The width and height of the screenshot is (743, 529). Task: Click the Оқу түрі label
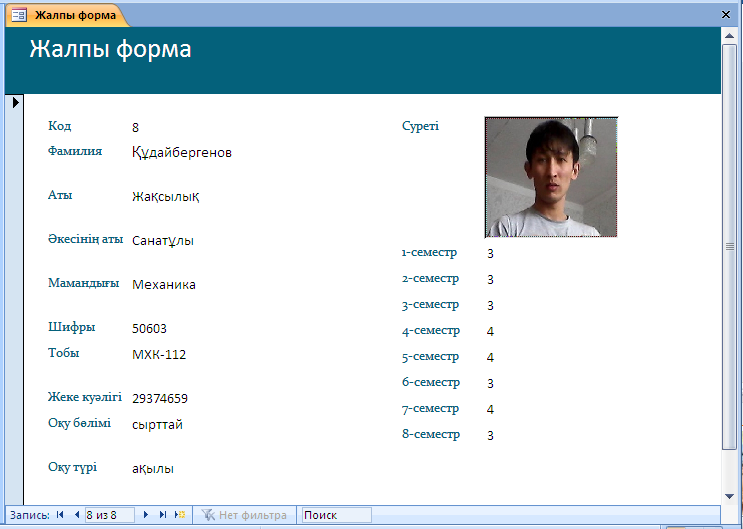72,467
